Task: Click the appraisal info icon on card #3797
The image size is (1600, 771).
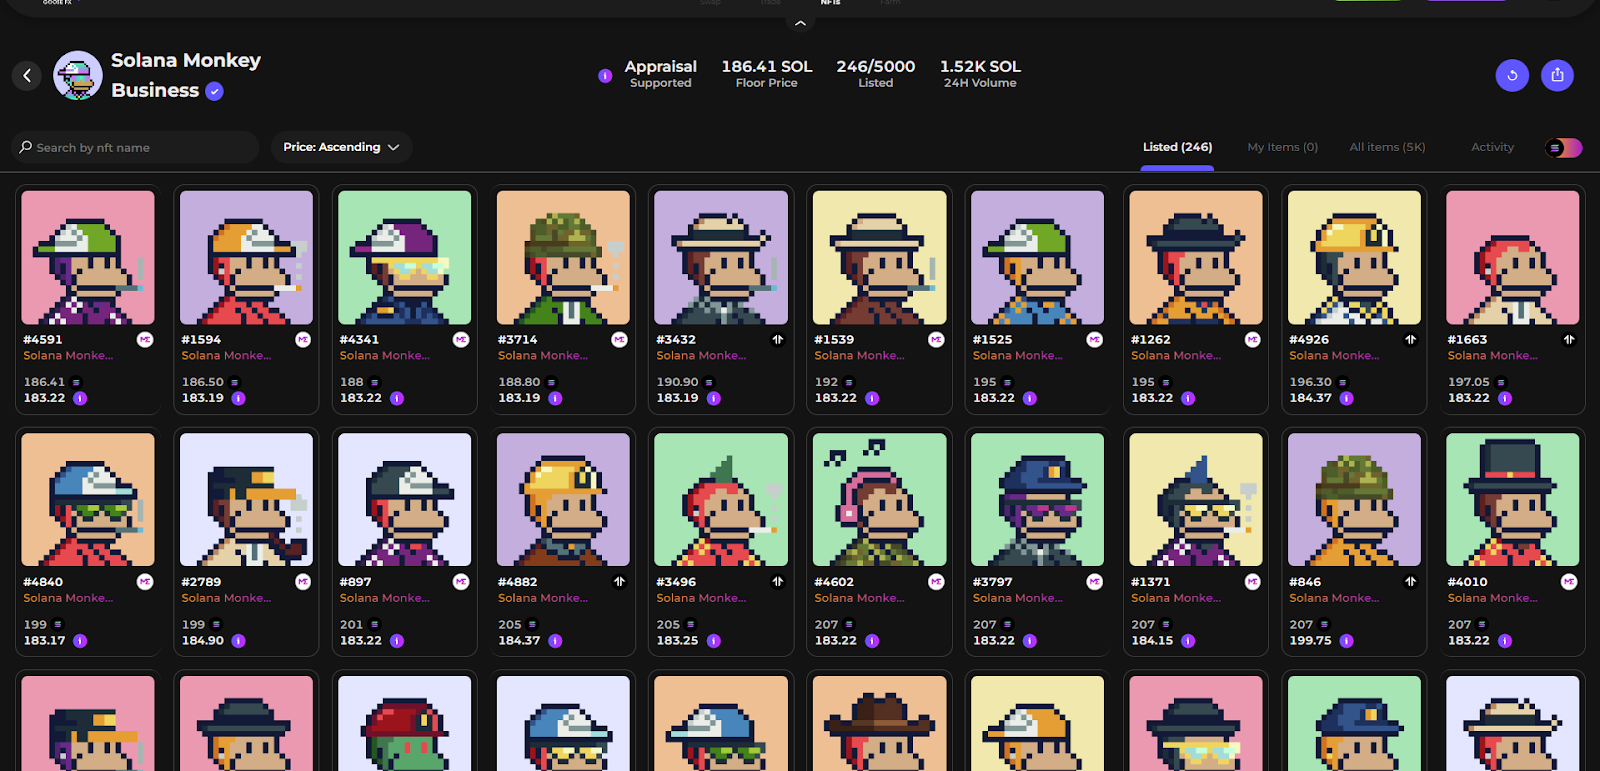Action: pos(1030,641)
